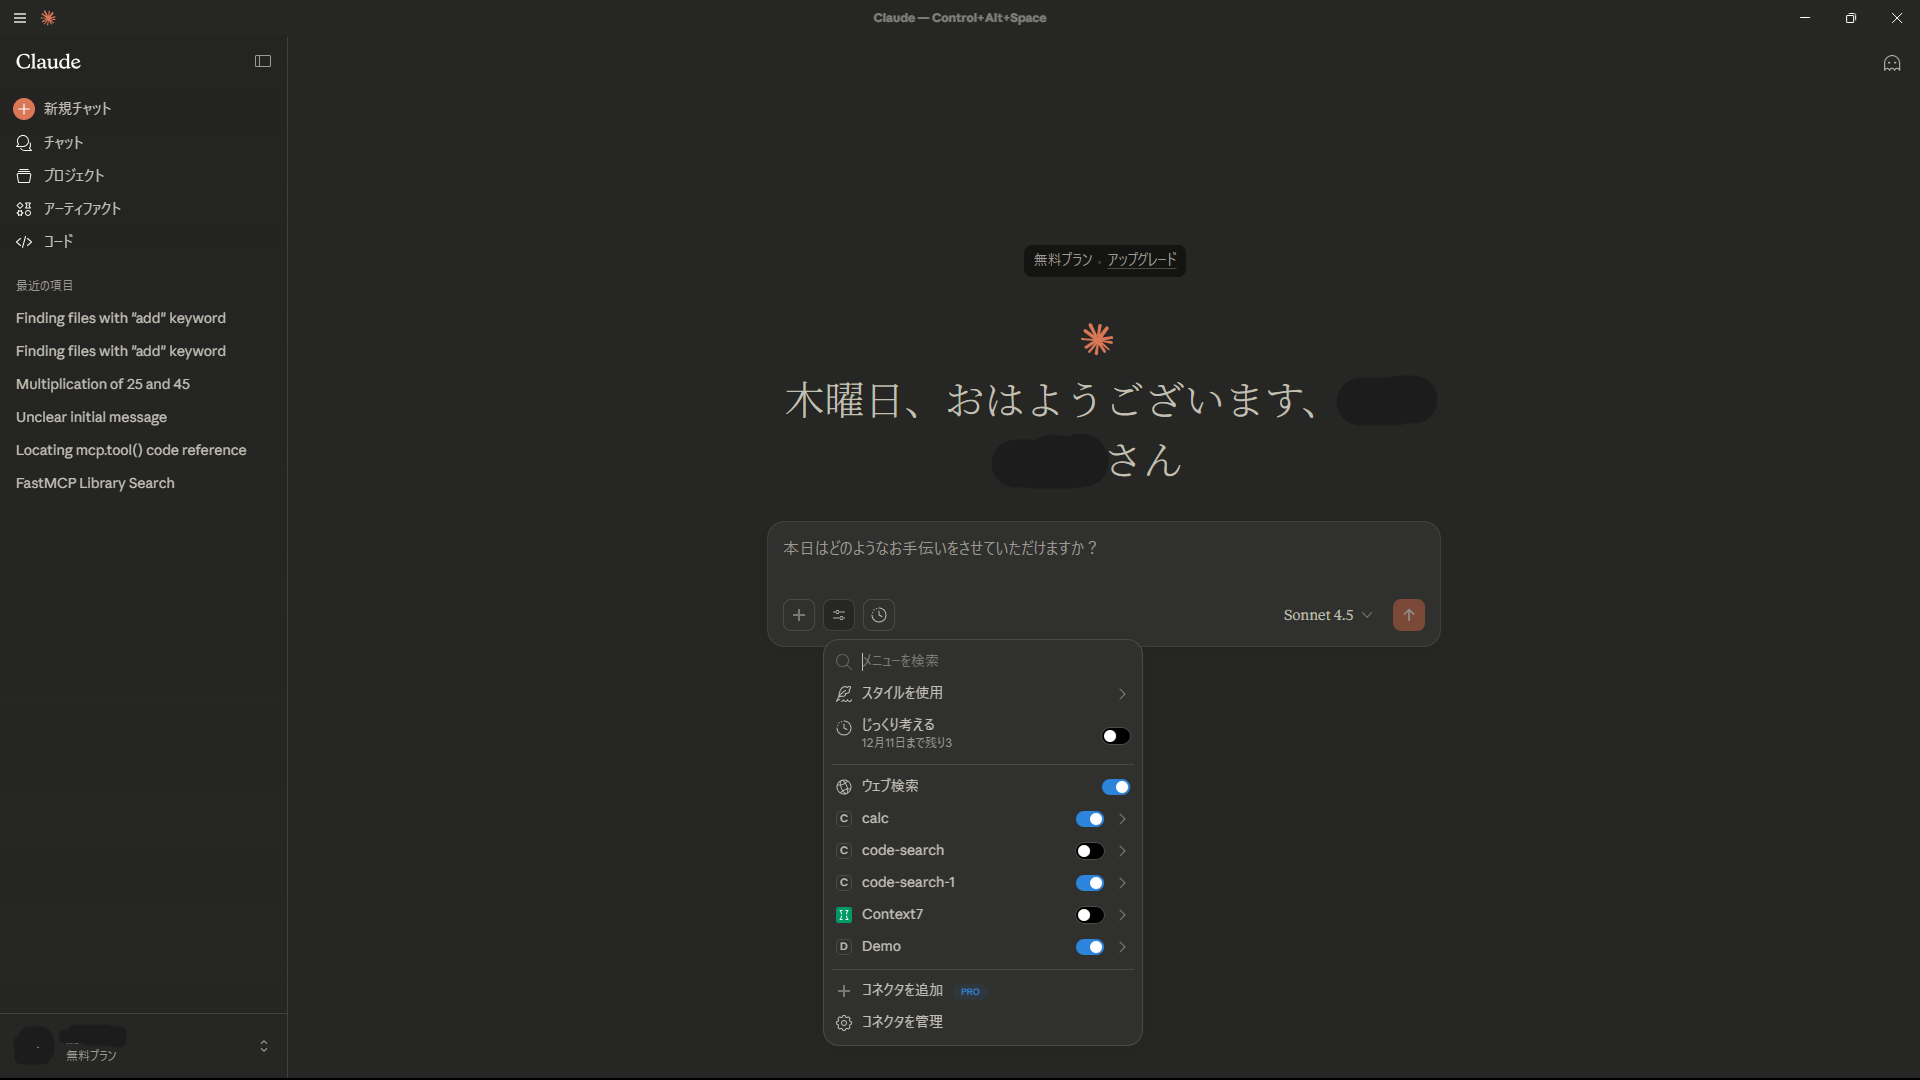
Task: Turn on the code-search toggle
Action: [x=1089, y=851]
